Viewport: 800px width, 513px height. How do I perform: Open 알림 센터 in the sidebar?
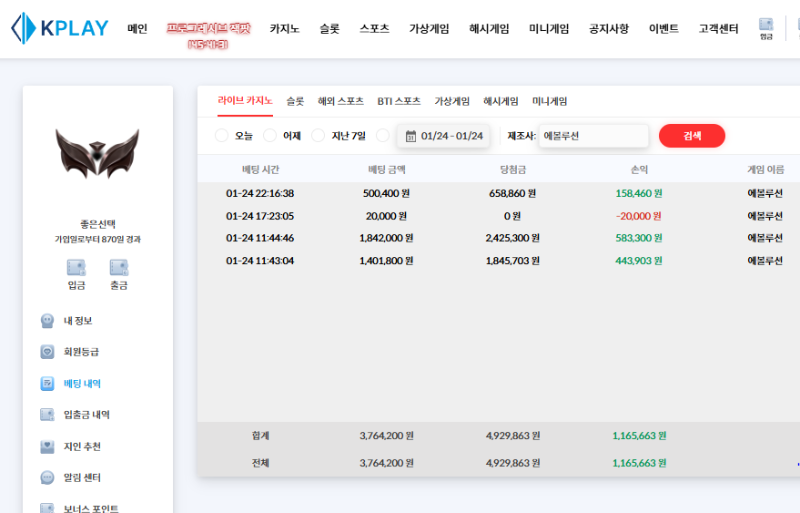(82, 478)
